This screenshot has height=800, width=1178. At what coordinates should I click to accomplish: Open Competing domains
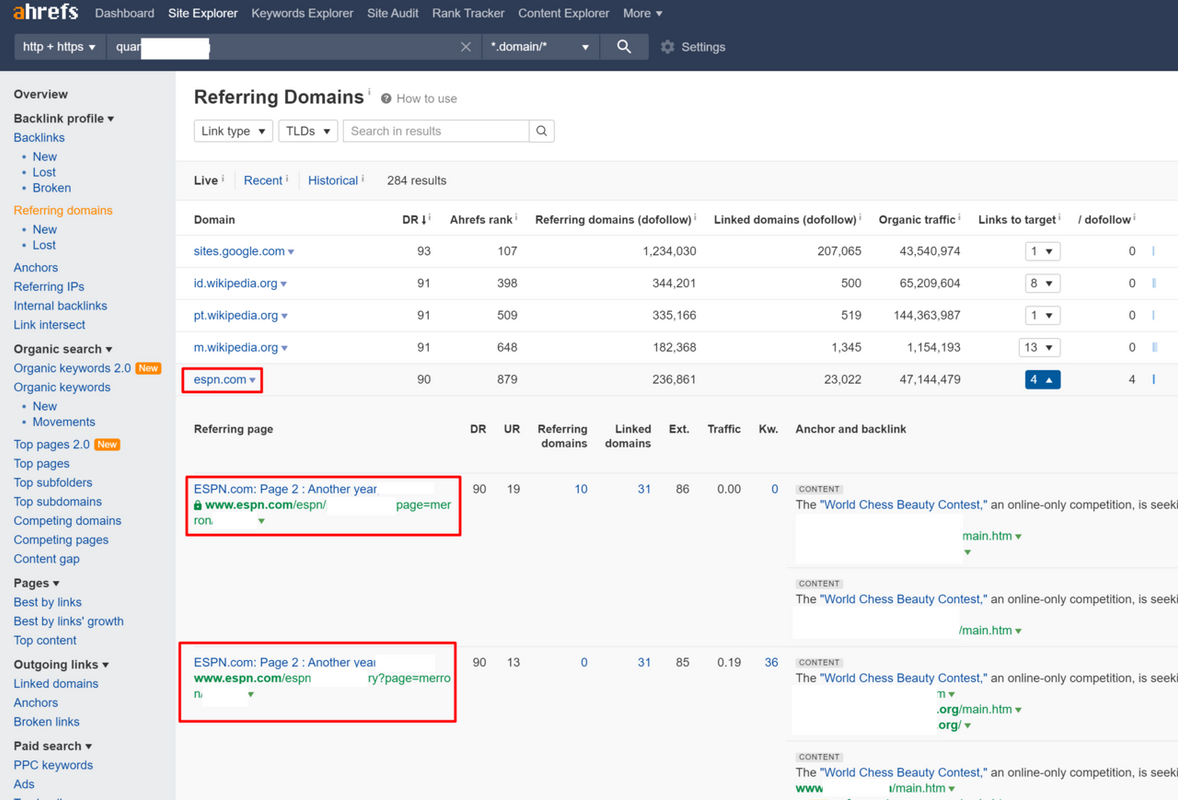click(x=68, y=521)
